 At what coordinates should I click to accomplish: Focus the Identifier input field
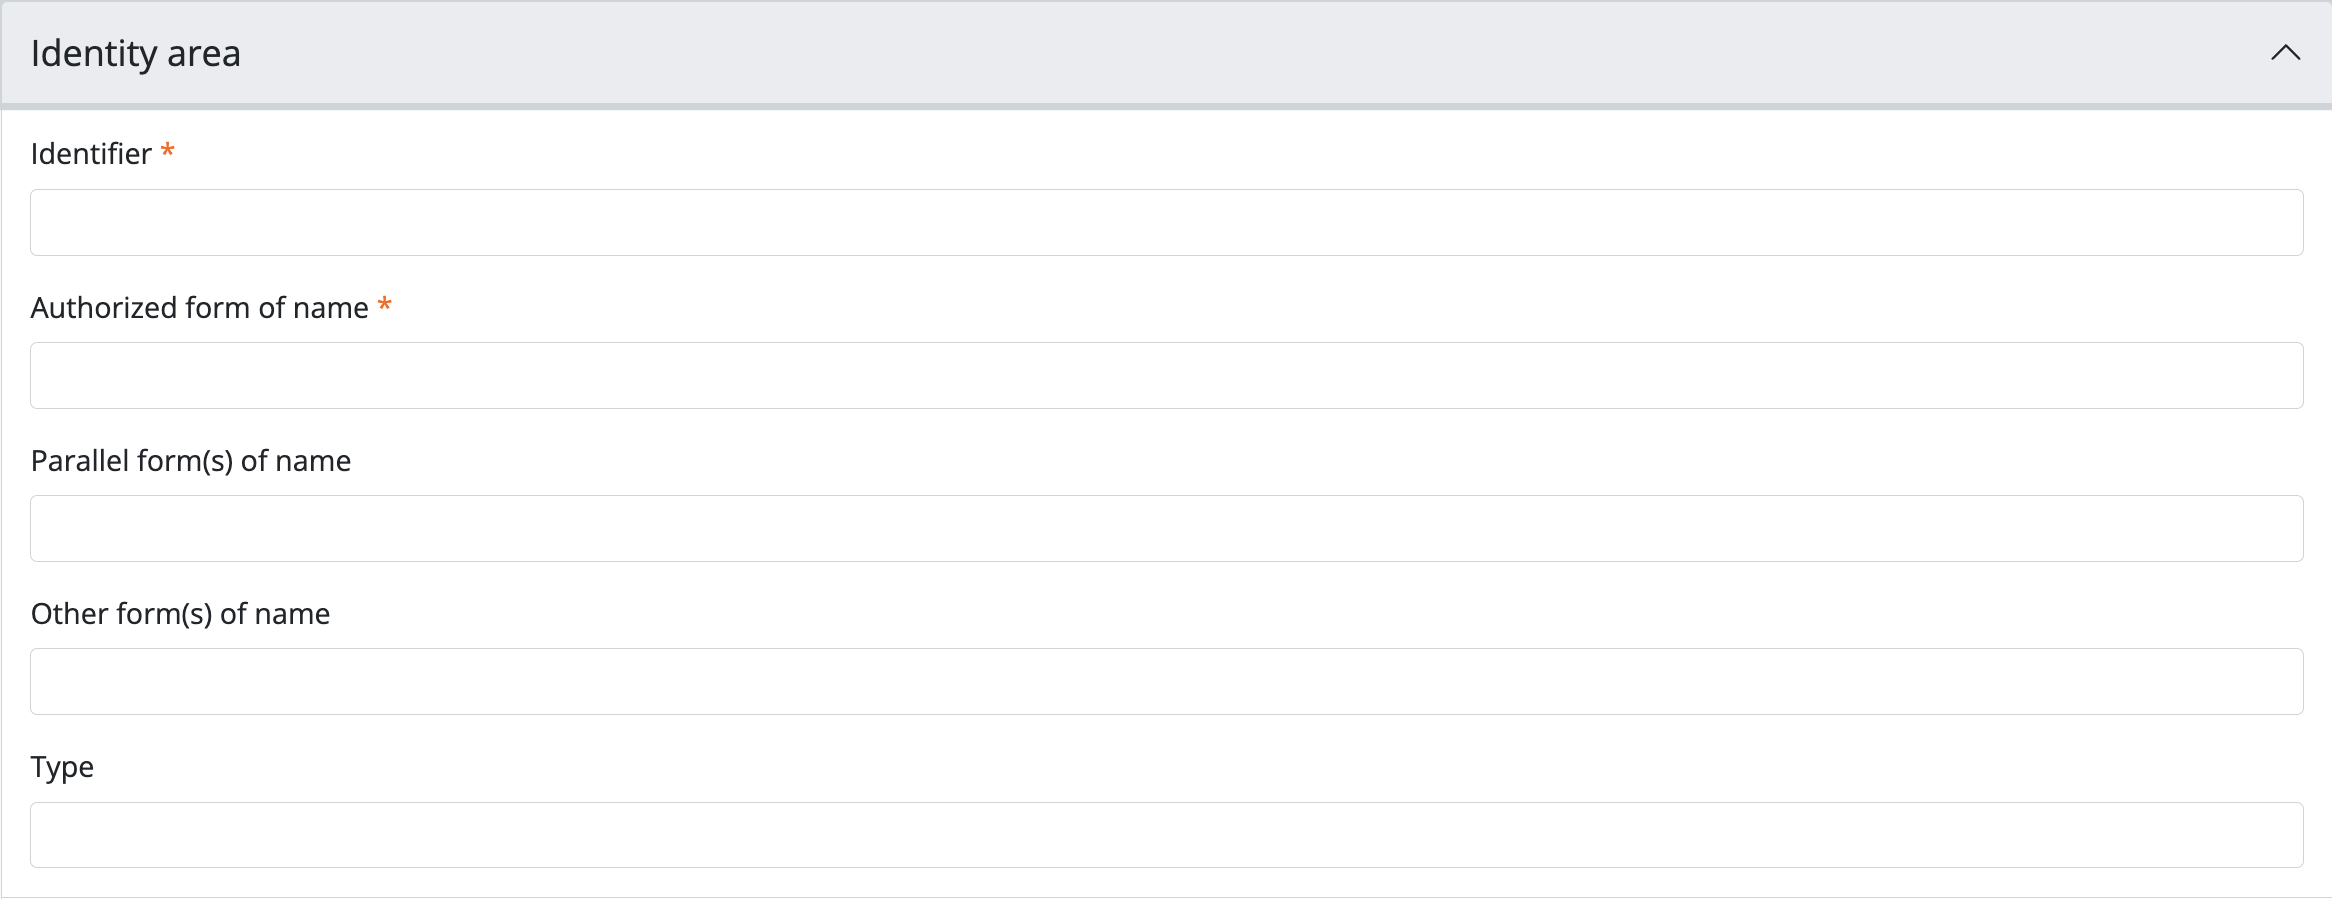click(x=1166, y=222)
